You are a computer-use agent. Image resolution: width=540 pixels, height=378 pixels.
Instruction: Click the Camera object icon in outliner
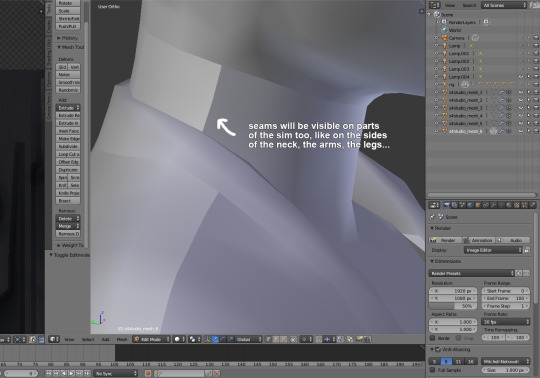pos(445,38)
